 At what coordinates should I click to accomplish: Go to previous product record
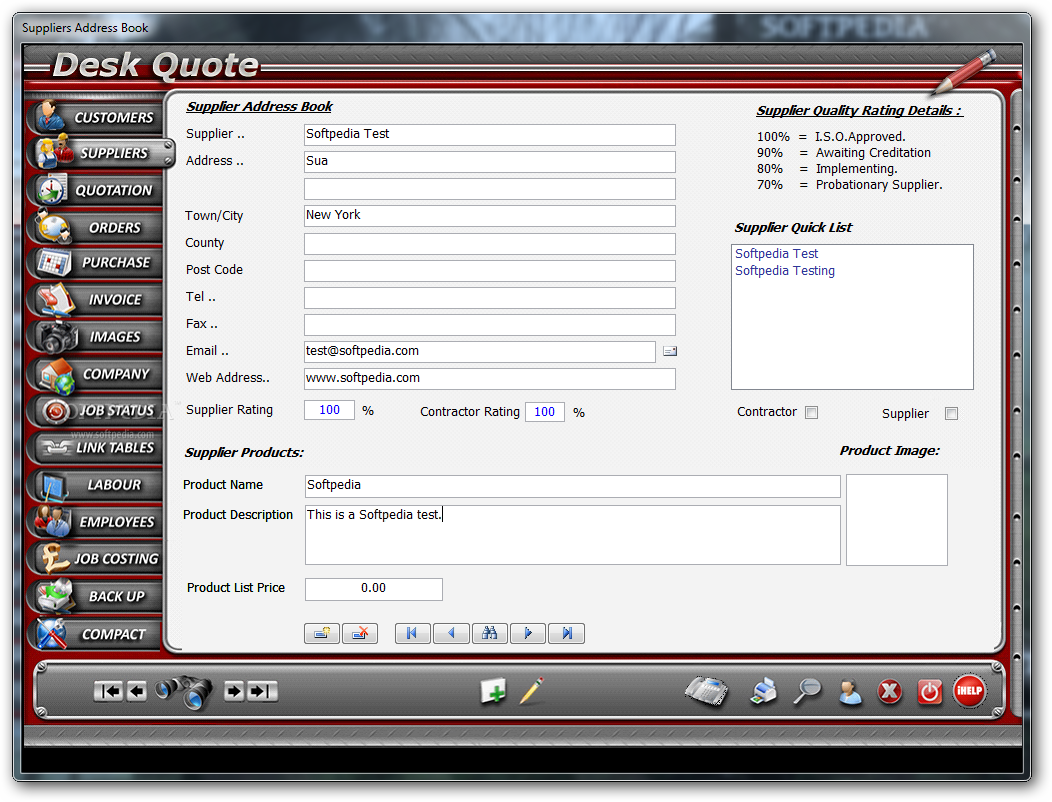(x=451, y=633)
